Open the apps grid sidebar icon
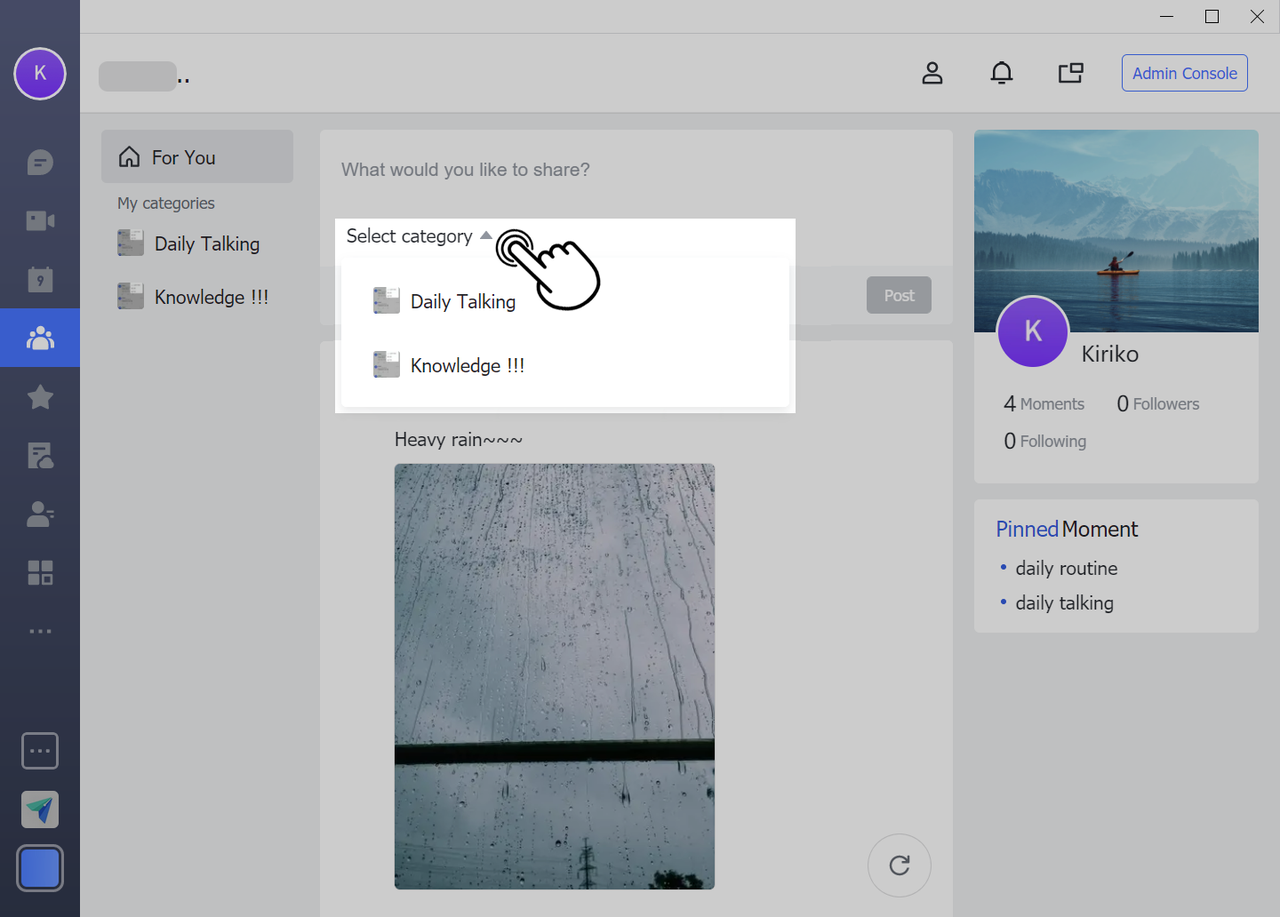The image size is (1280, 917). pyautogui.click(x=40, y=573)
